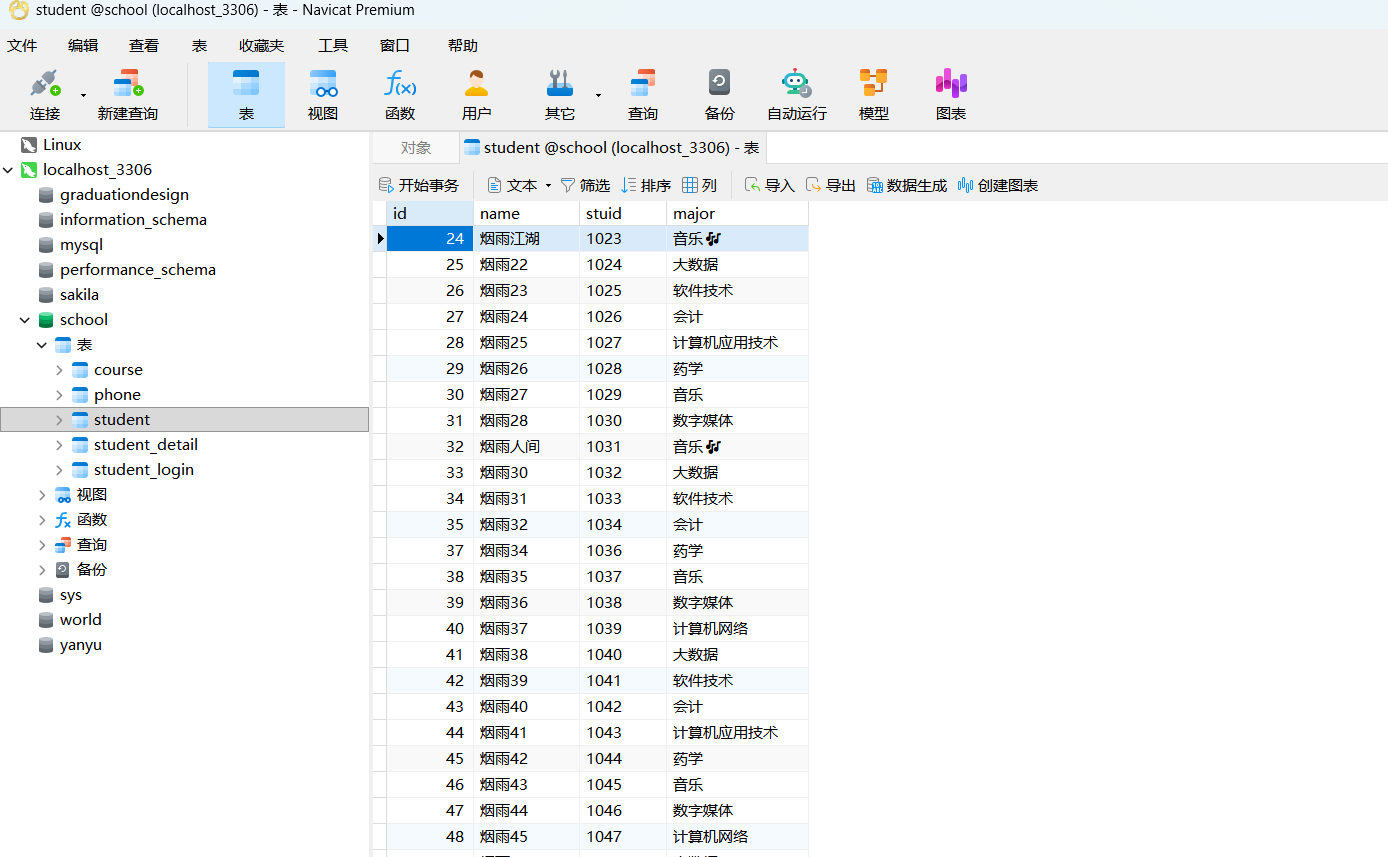Select the stuid cell 1031
Image resolution: width=1388 pixels, height=857 pixels.
pos(623,447)
